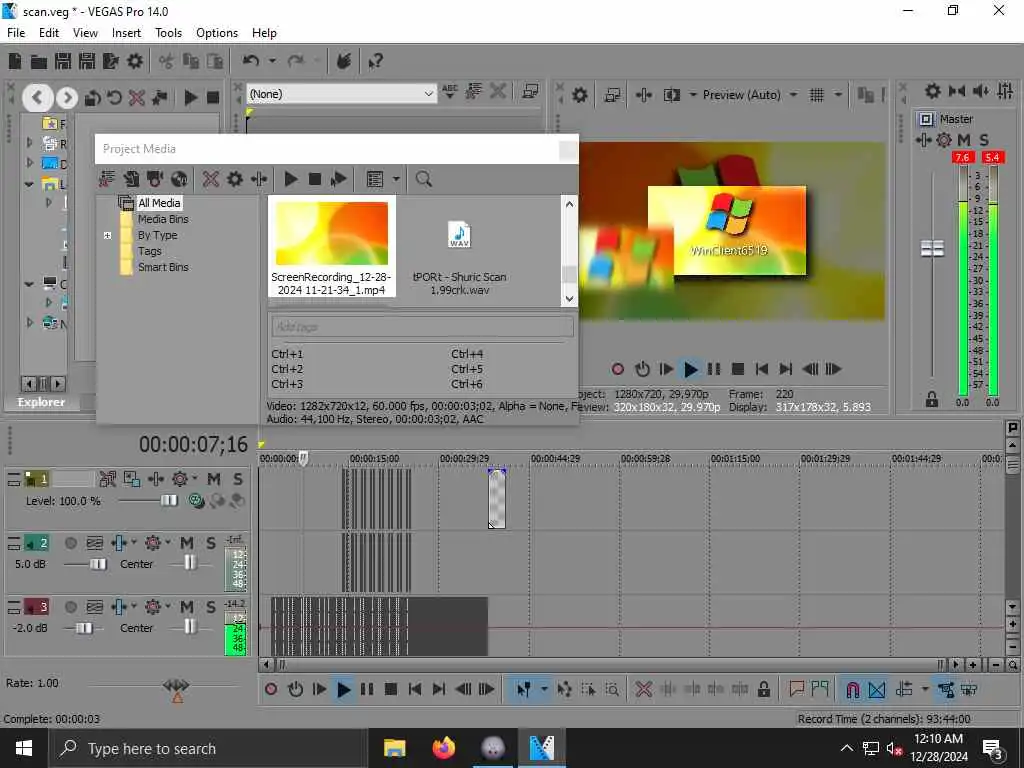
Task: Open Edit menu
Action: pyautogui.click(x=48, y=33)
